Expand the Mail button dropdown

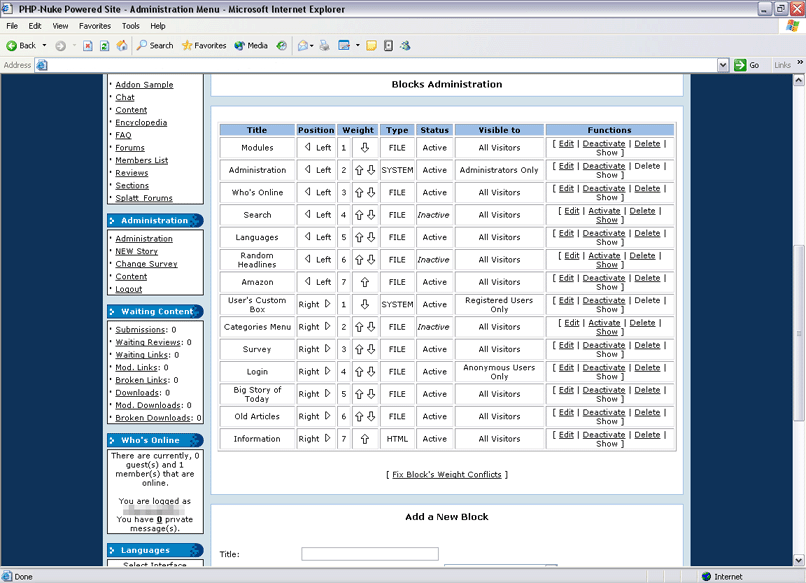[x=313, y=45]
